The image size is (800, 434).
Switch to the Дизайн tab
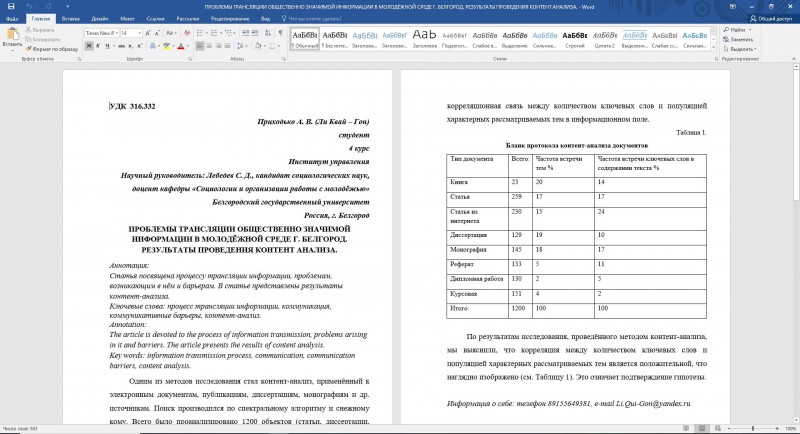[99, 19]
